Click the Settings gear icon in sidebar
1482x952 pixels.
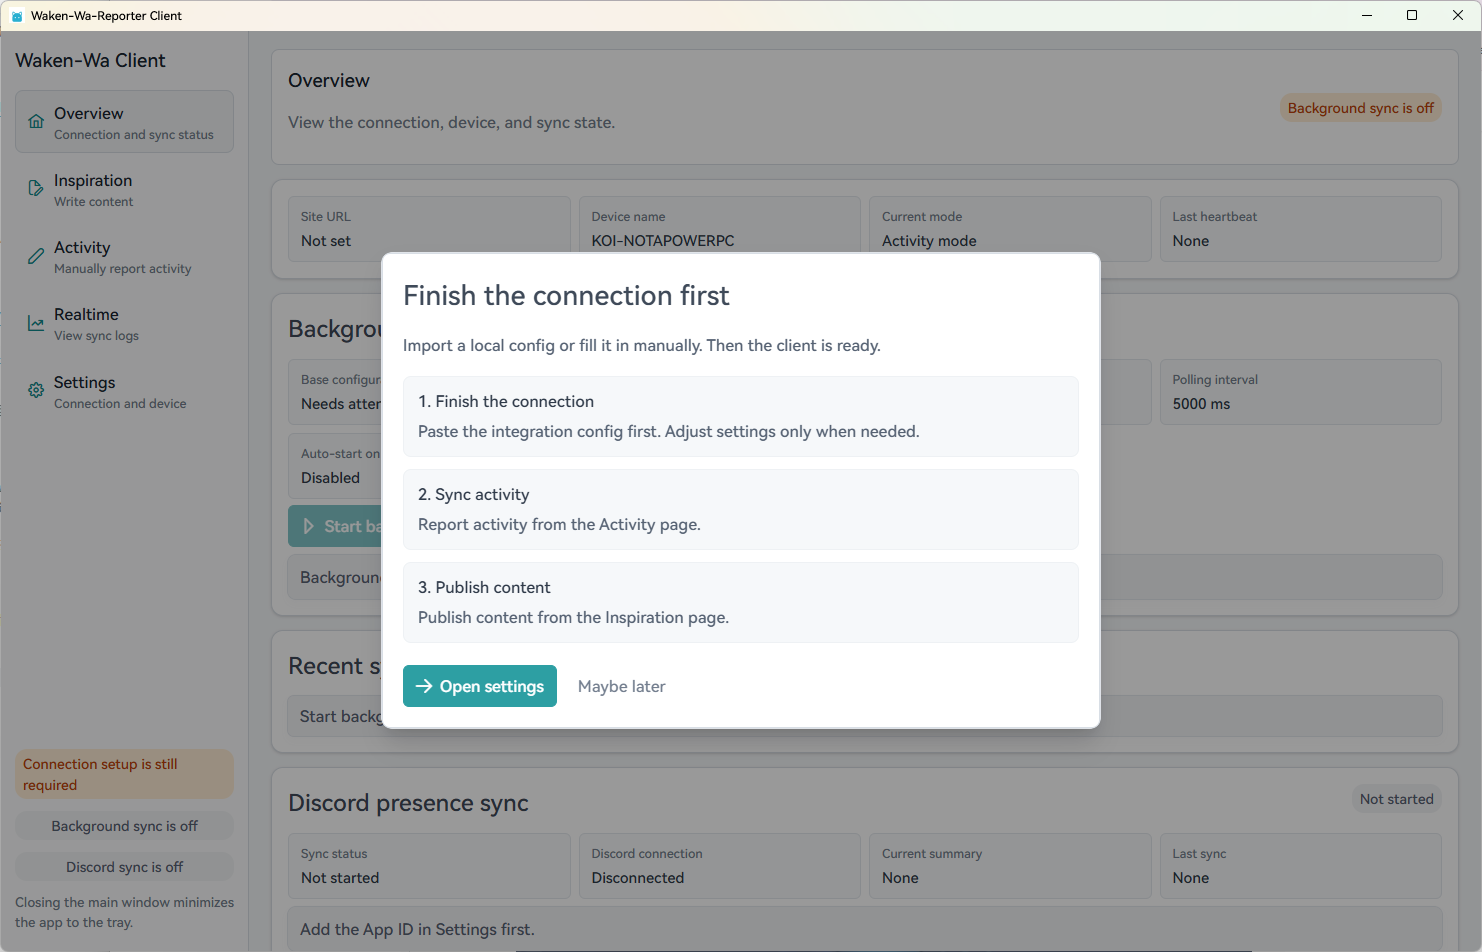tap(36, 391)
